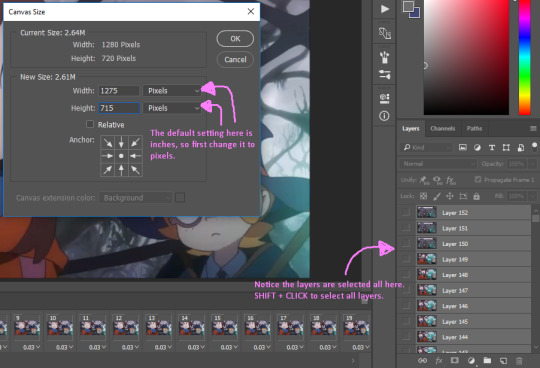Toggle visibility of Layer 151

tap(406, 228)
